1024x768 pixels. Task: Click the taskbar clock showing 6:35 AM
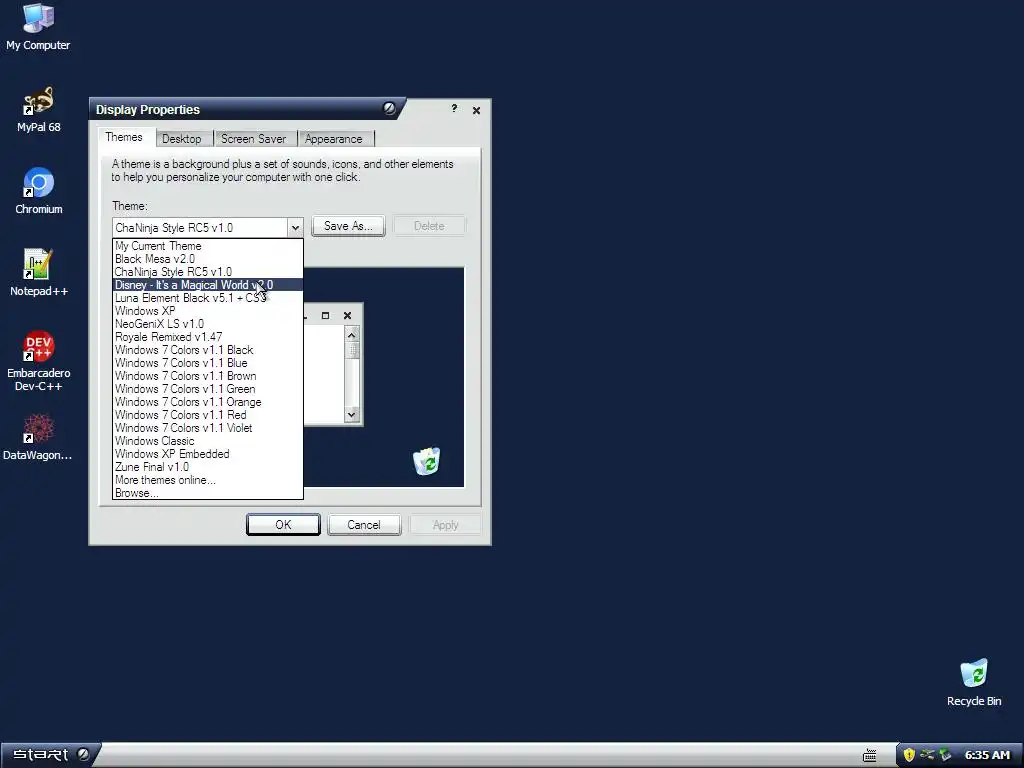point(987,755)
